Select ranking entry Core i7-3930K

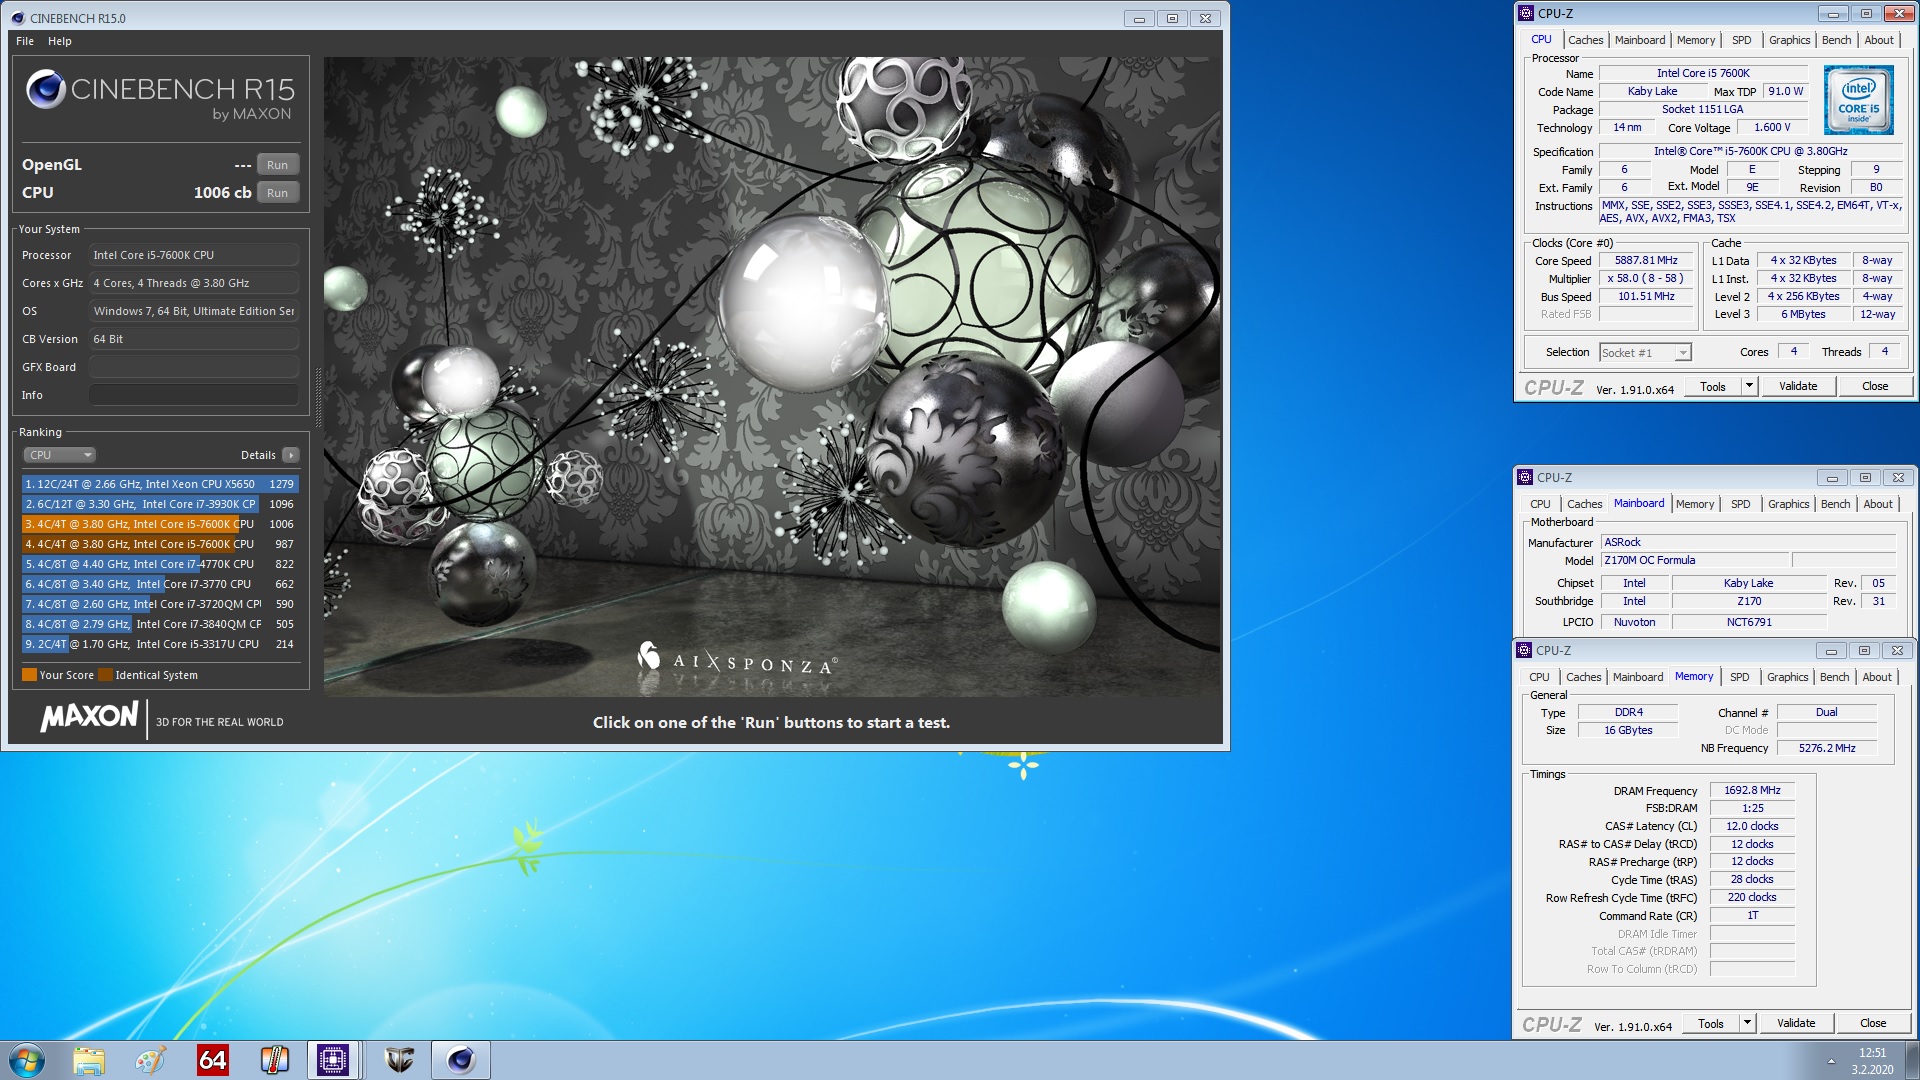tap(160, 504)
